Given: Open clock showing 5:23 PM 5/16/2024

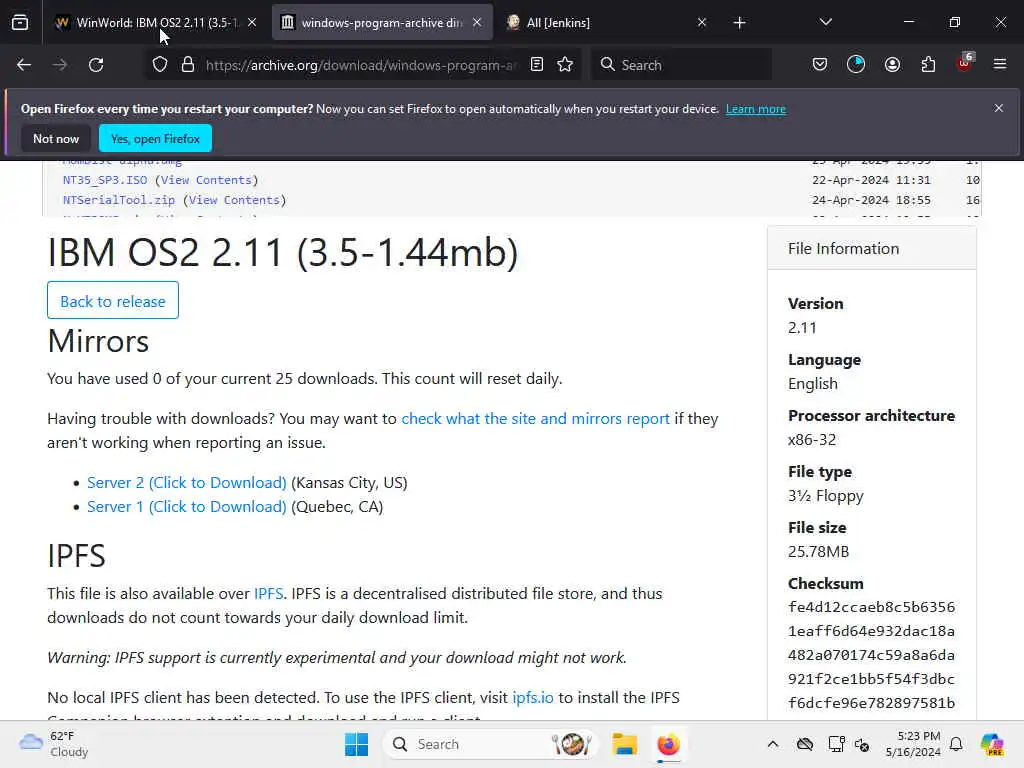Looking at the screenshot, I should pyautogui.click(x=913, y=744).
